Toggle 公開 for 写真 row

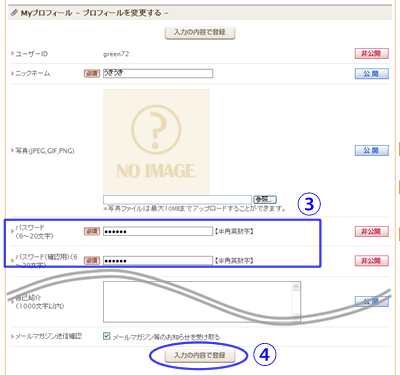tap(372, 151)
